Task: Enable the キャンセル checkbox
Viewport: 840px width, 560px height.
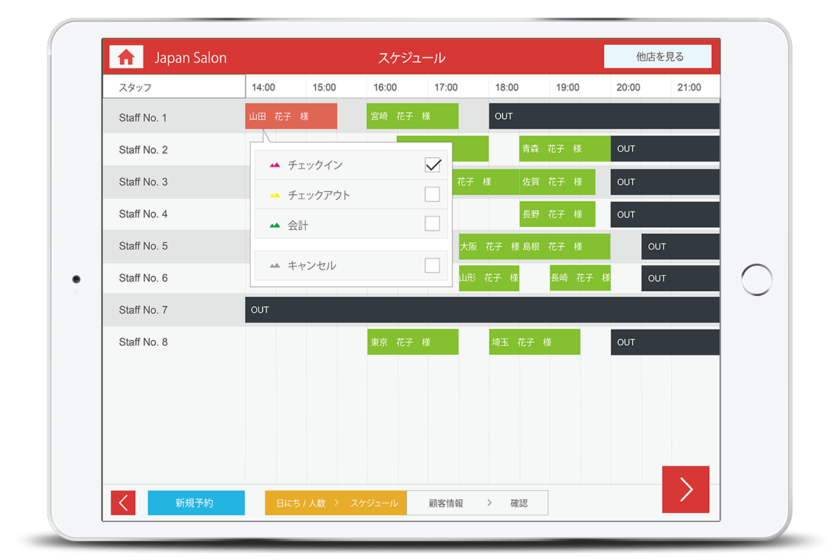Action: point(432,266)
